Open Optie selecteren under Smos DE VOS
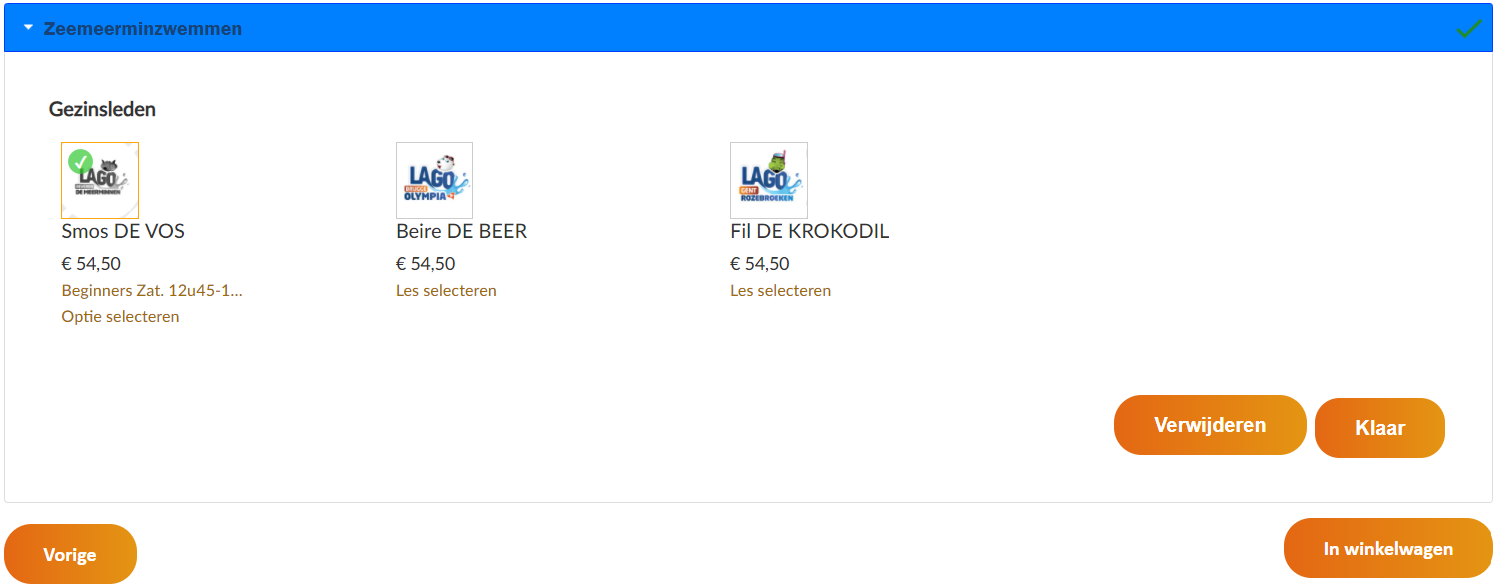 [x=120, y=317]
